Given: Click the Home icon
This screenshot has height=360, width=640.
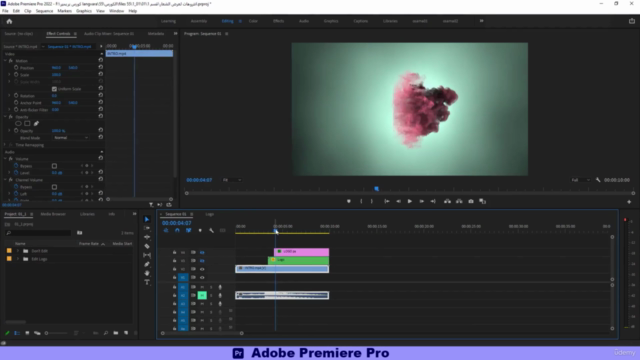Looking at the screenshot, I should click(9, 21).
